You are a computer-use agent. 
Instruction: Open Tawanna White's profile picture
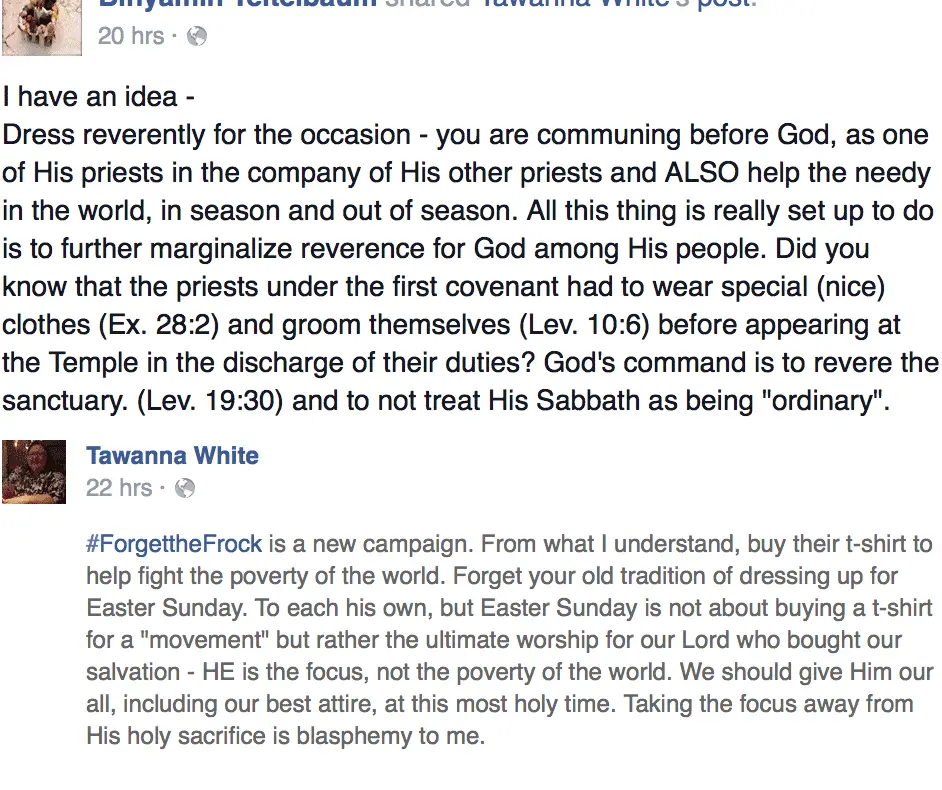coord(34,472)
